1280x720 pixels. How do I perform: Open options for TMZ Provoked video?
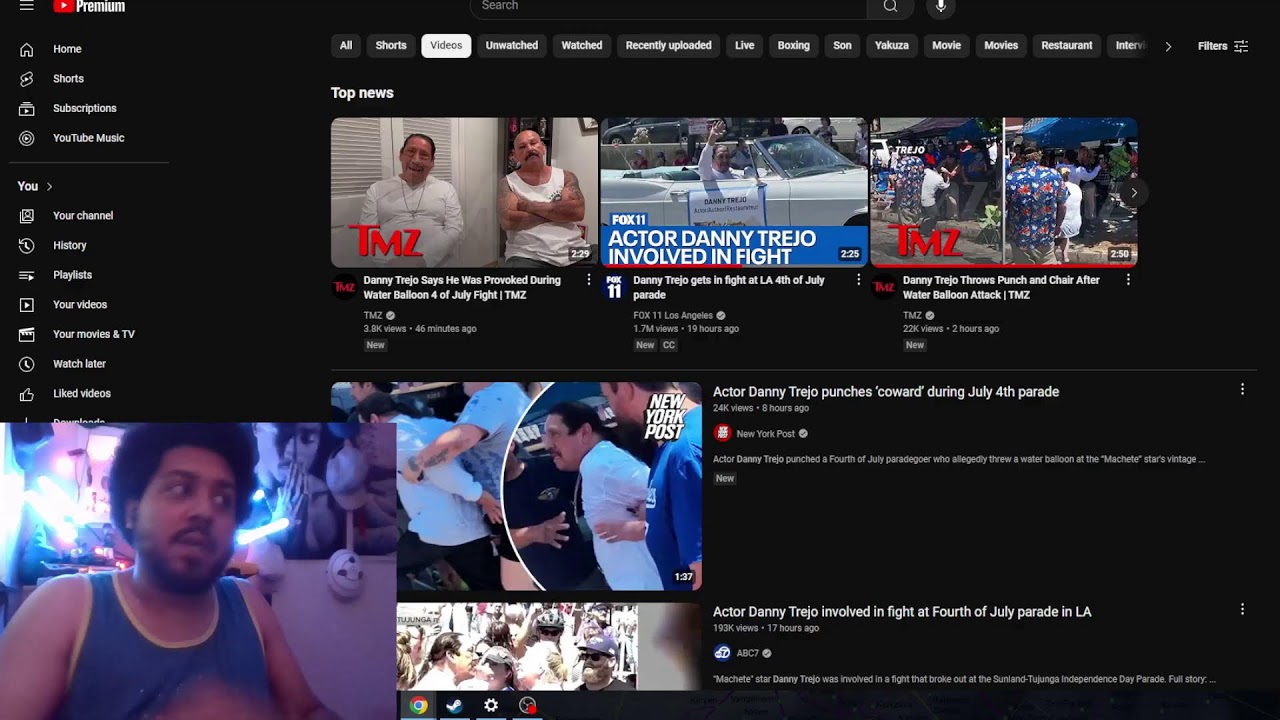[x=588, y=280]
